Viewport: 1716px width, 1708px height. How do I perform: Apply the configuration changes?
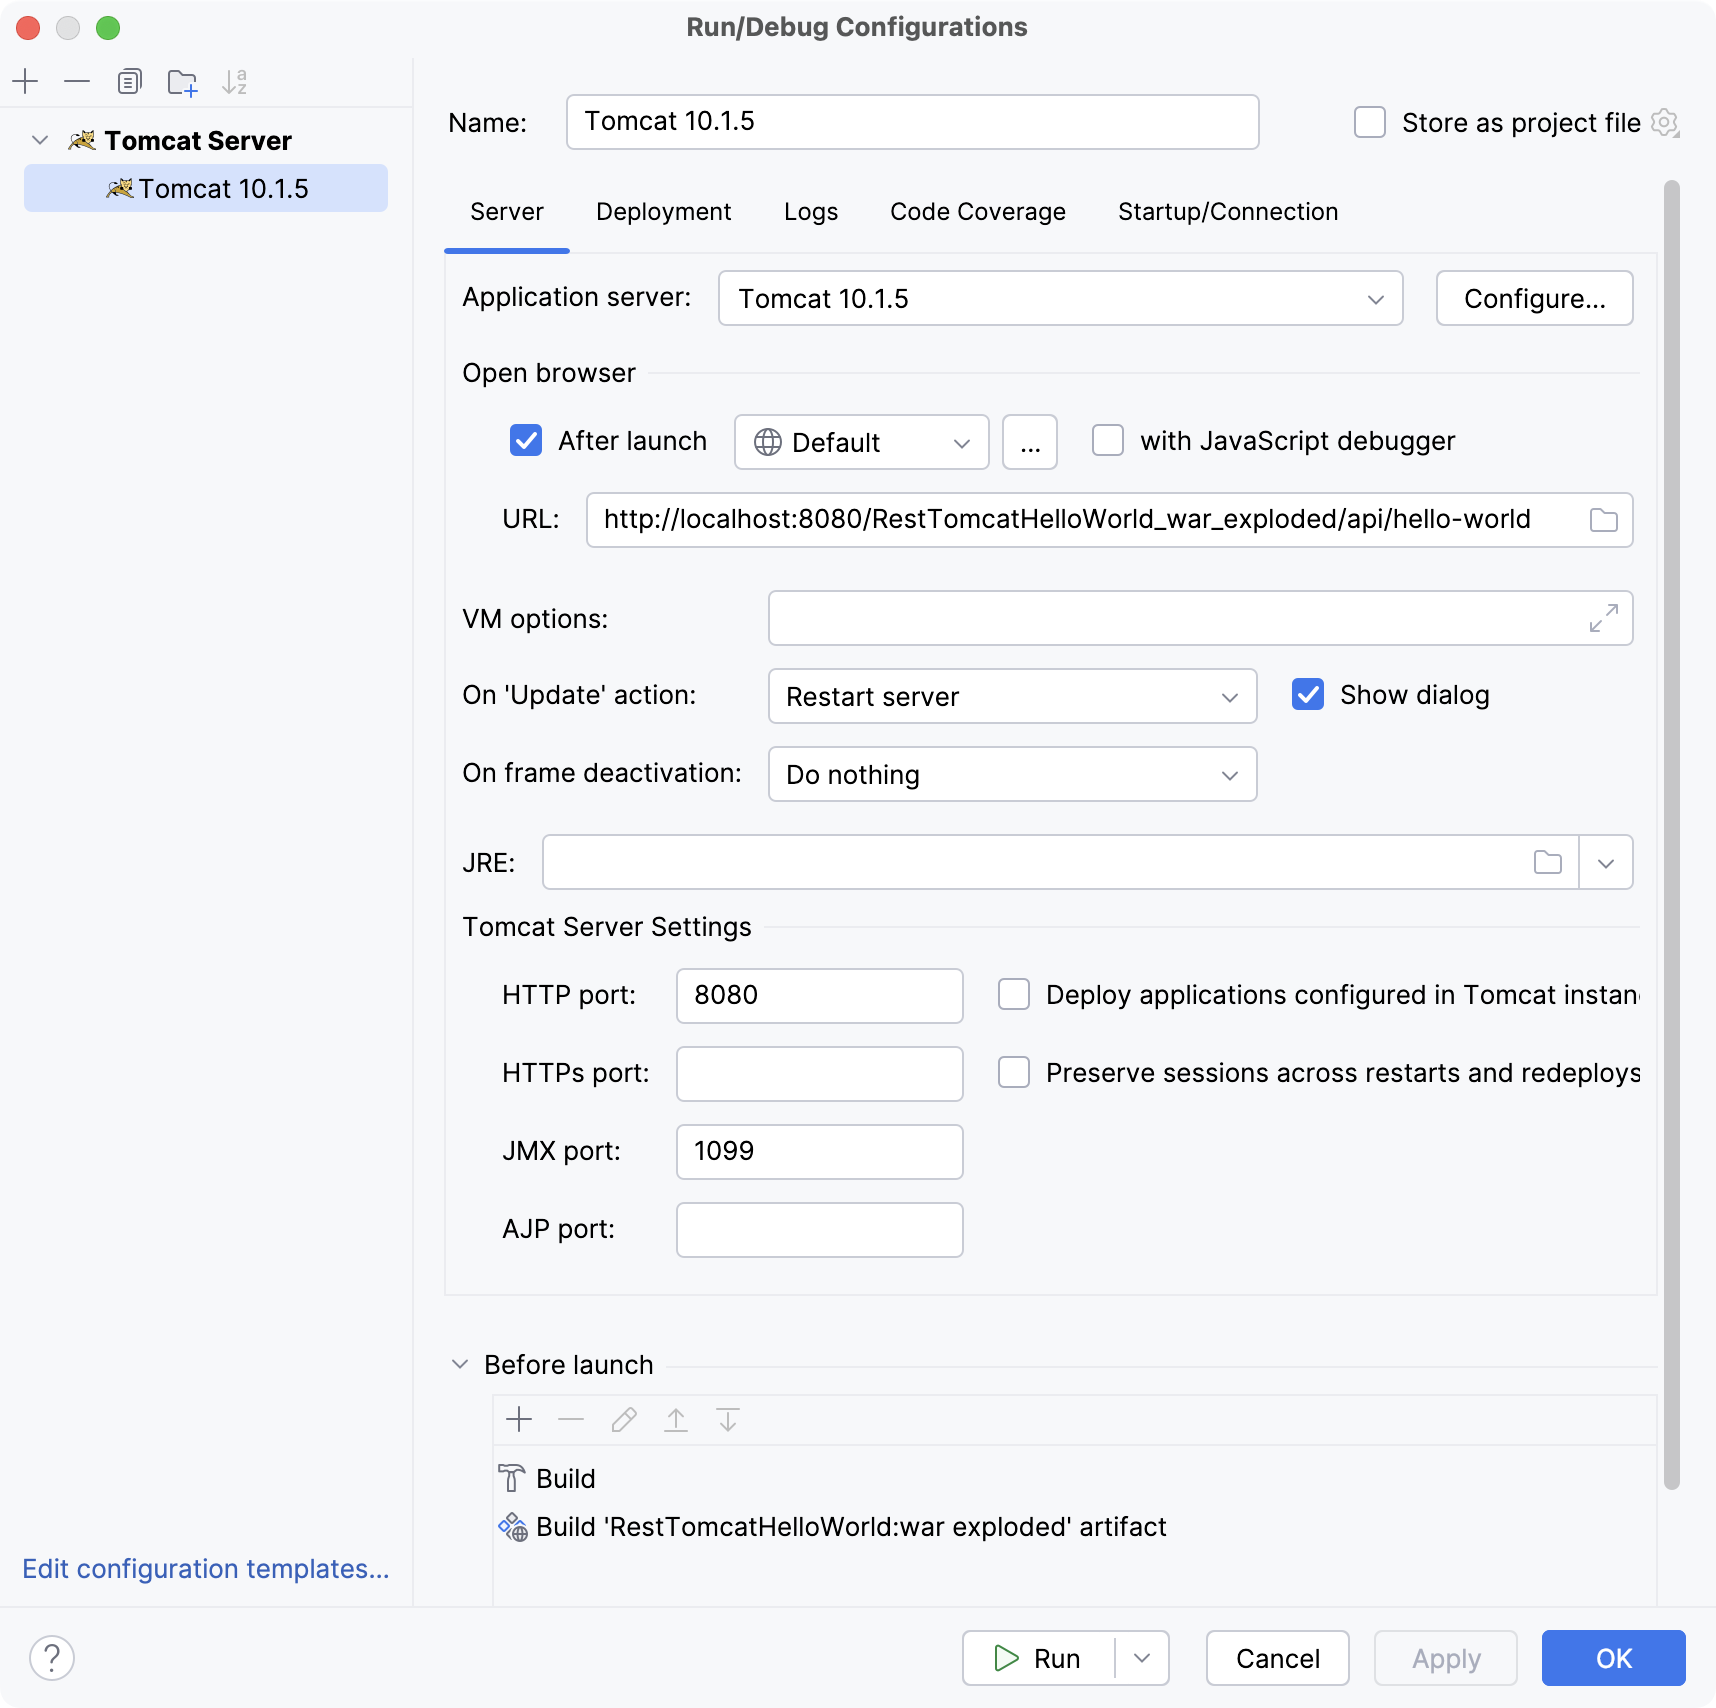(1444, 1658)
